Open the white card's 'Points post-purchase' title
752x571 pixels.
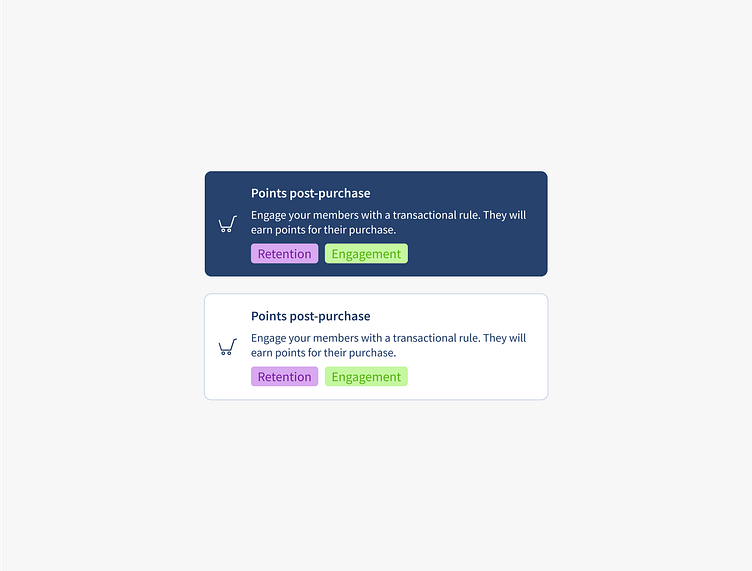(310, 316)
